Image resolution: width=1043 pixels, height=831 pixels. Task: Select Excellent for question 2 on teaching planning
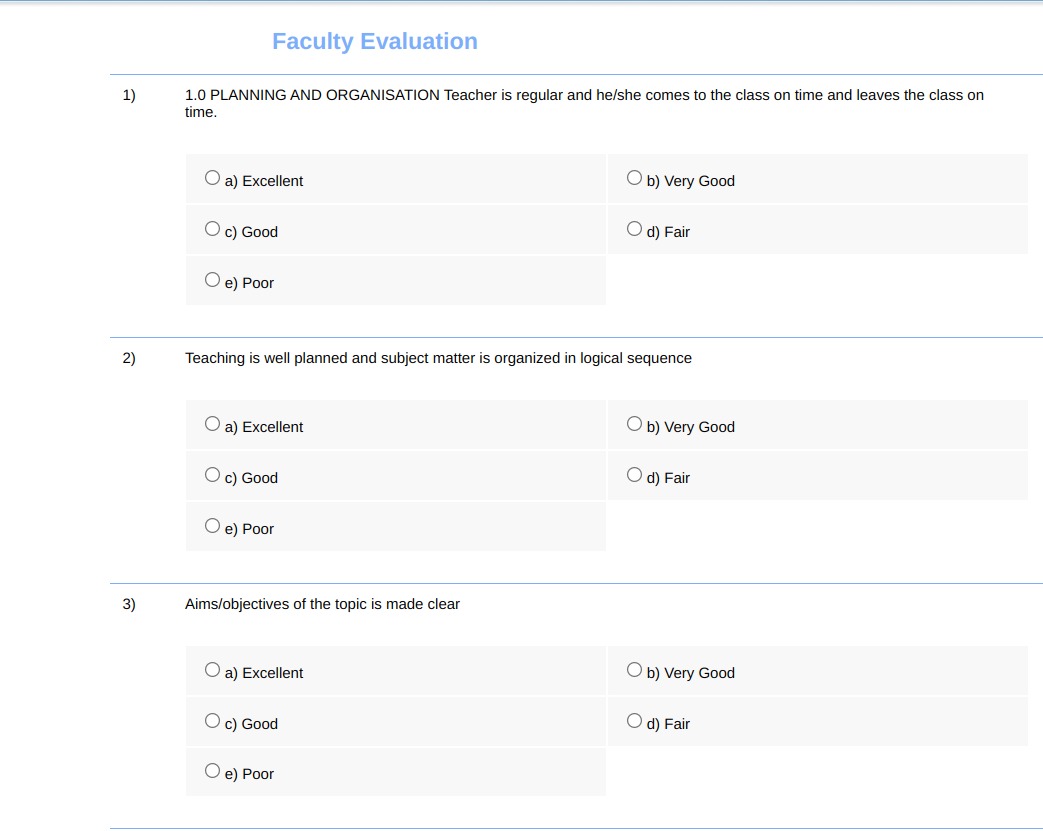click(212, 424)
